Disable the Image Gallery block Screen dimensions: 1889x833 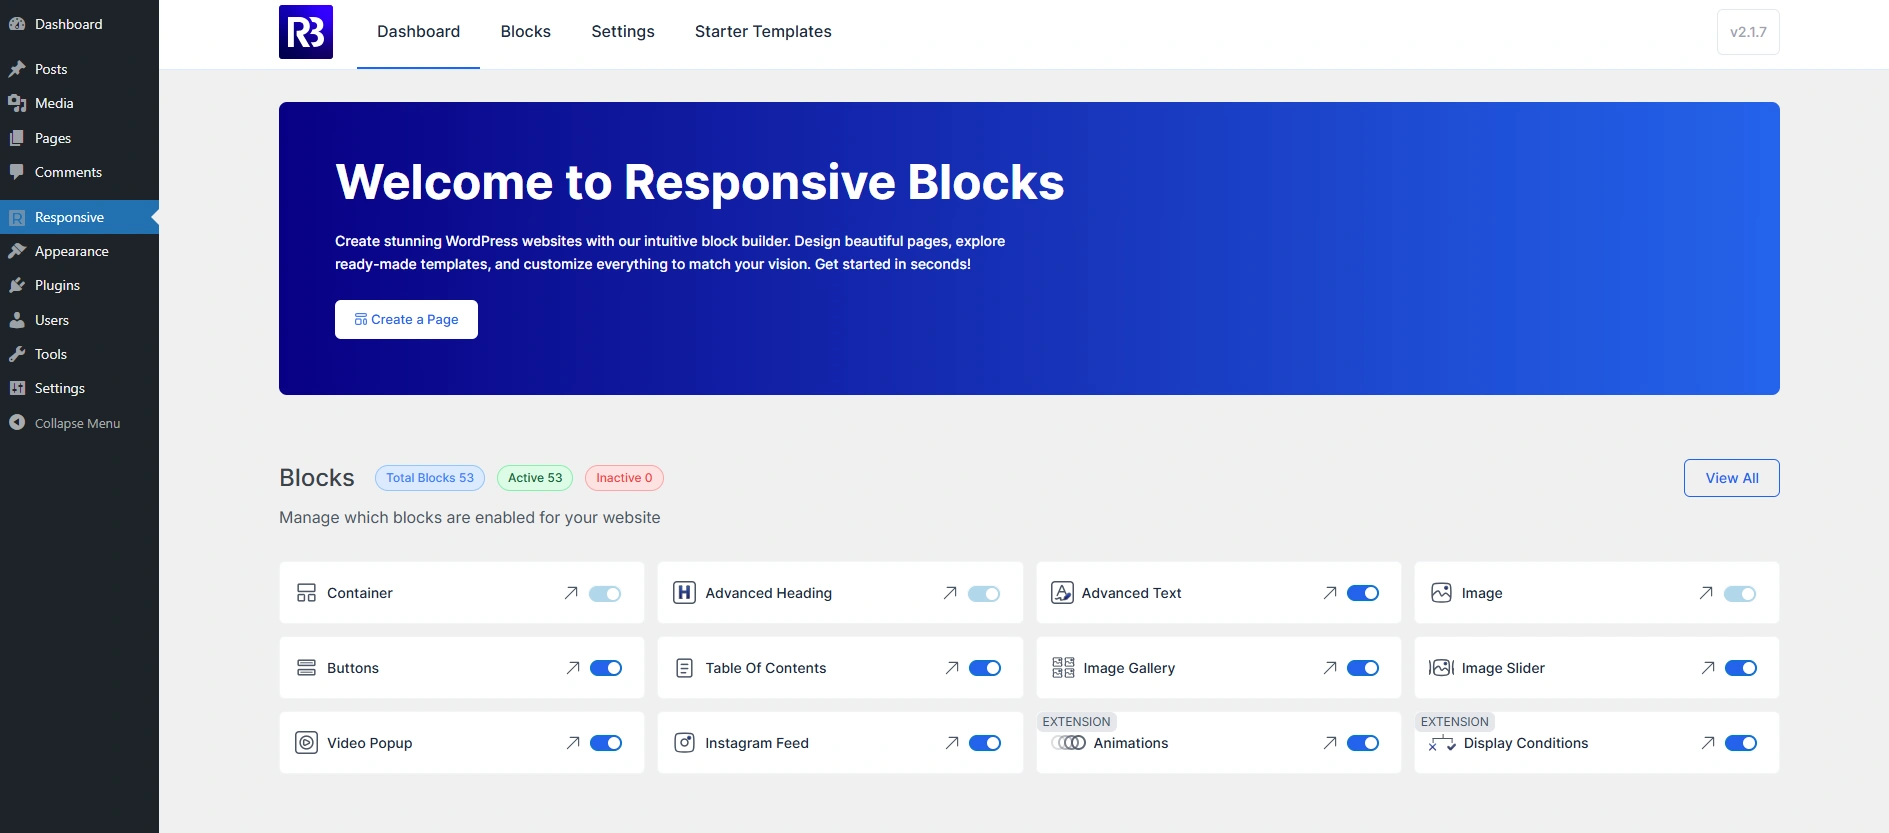pyautogui.click(x=1363, y=668)
